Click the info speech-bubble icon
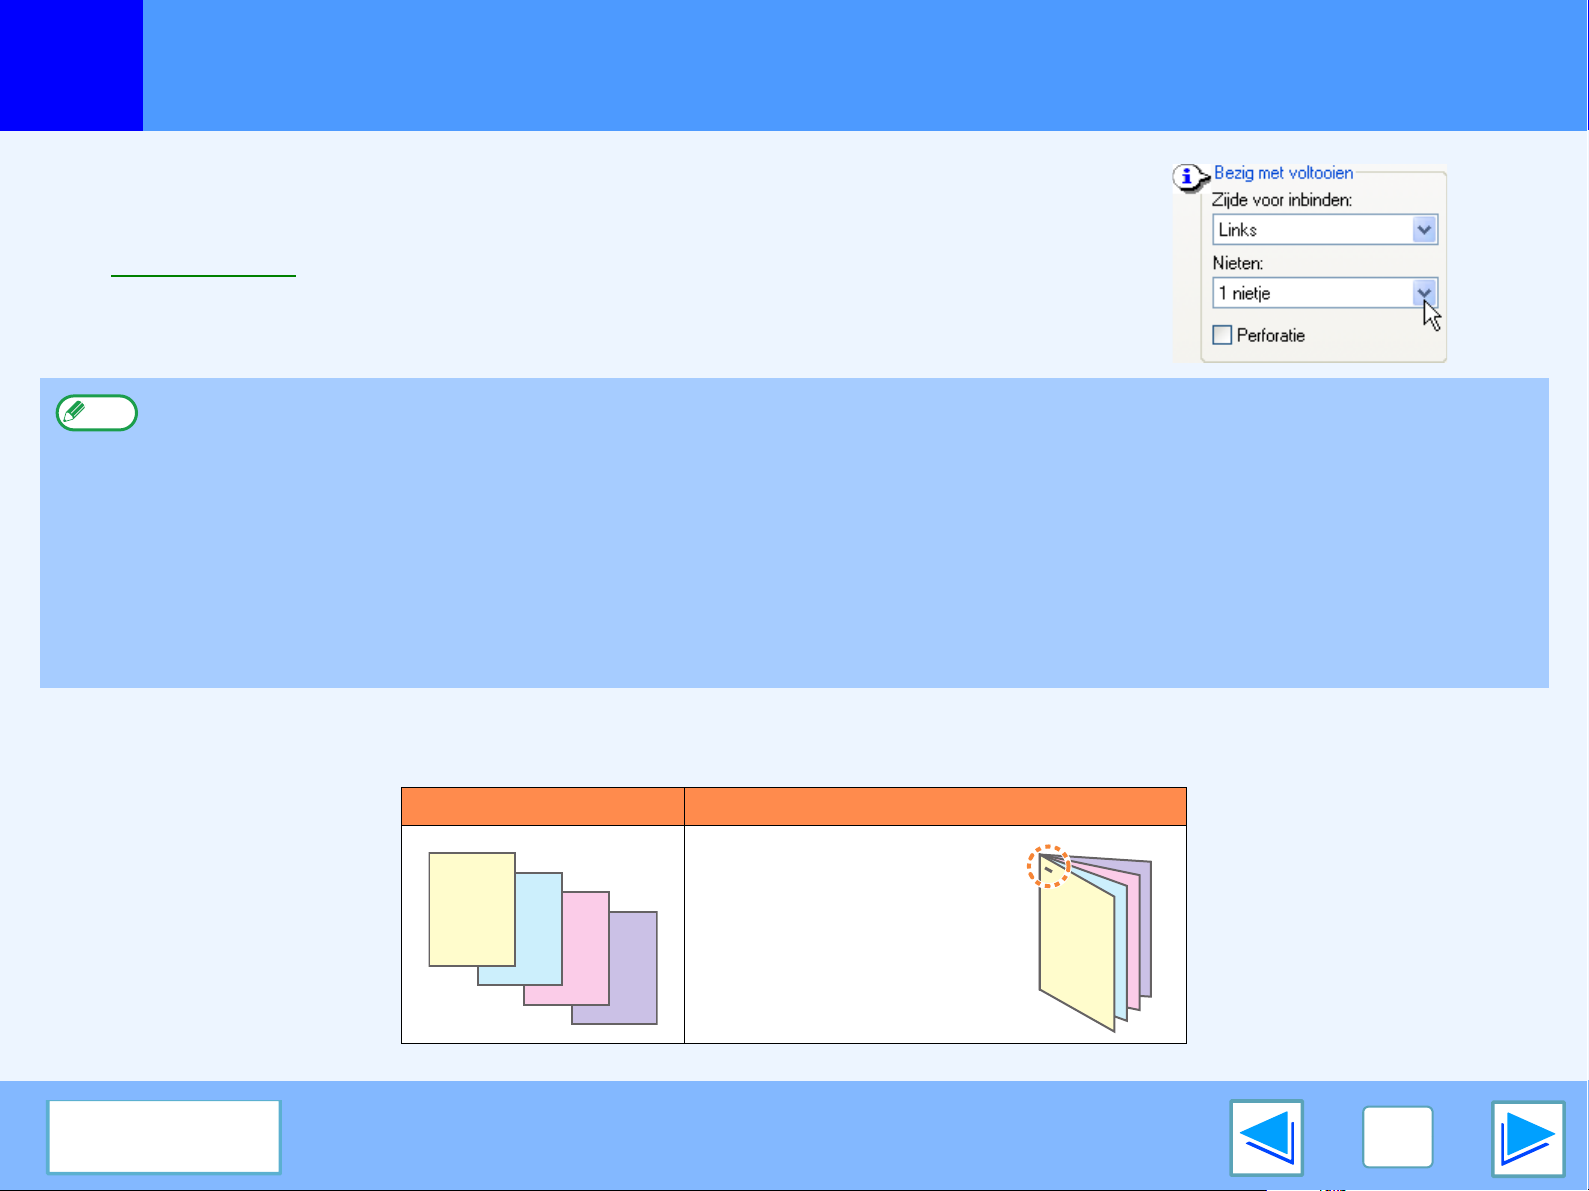Screen dimensions: 1589x1191 pyautogui.click(x=1187, y=178)
